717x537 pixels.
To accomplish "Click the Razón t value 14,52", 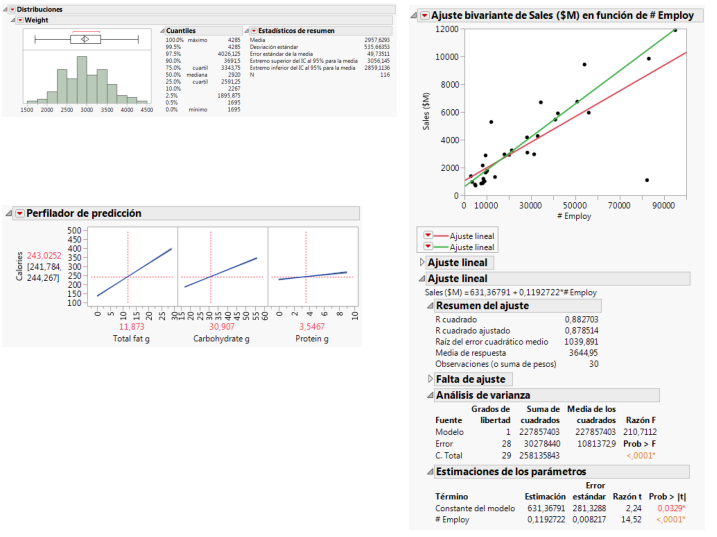I will click(x=631, y=519).
